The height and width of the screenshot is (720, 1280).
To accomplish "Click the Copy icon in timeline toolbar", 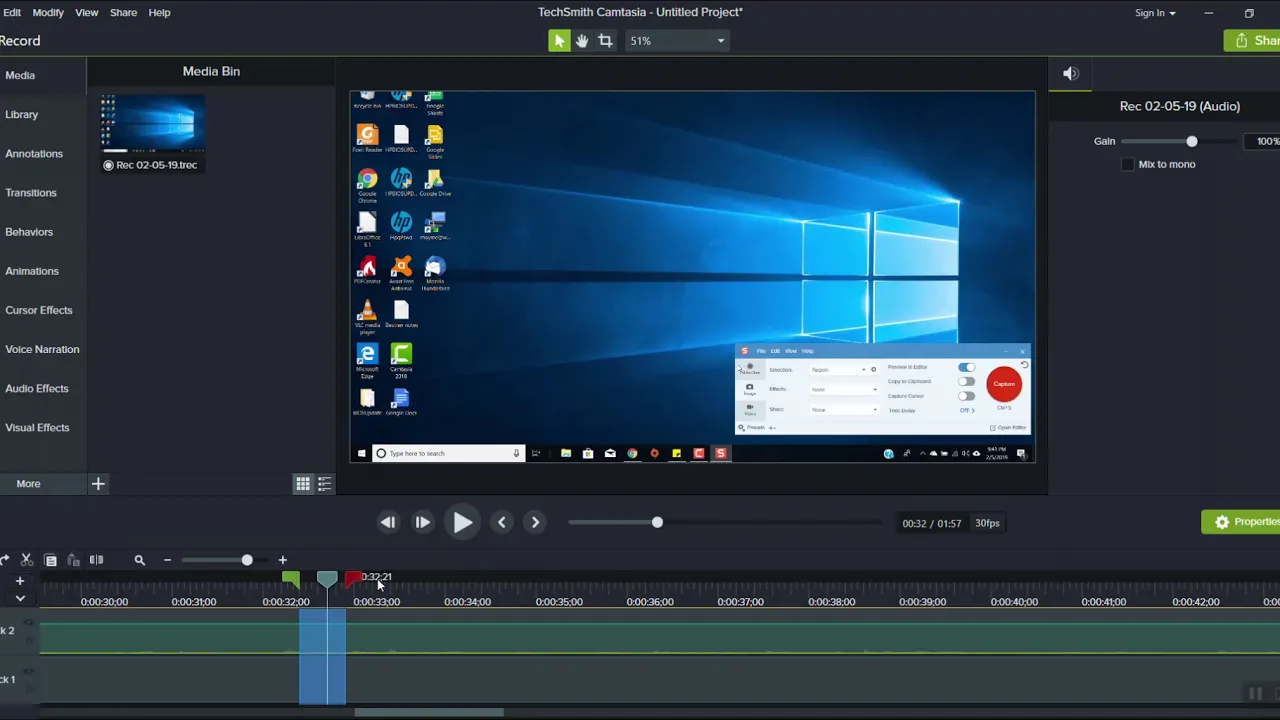I will [x=50, y=560].
